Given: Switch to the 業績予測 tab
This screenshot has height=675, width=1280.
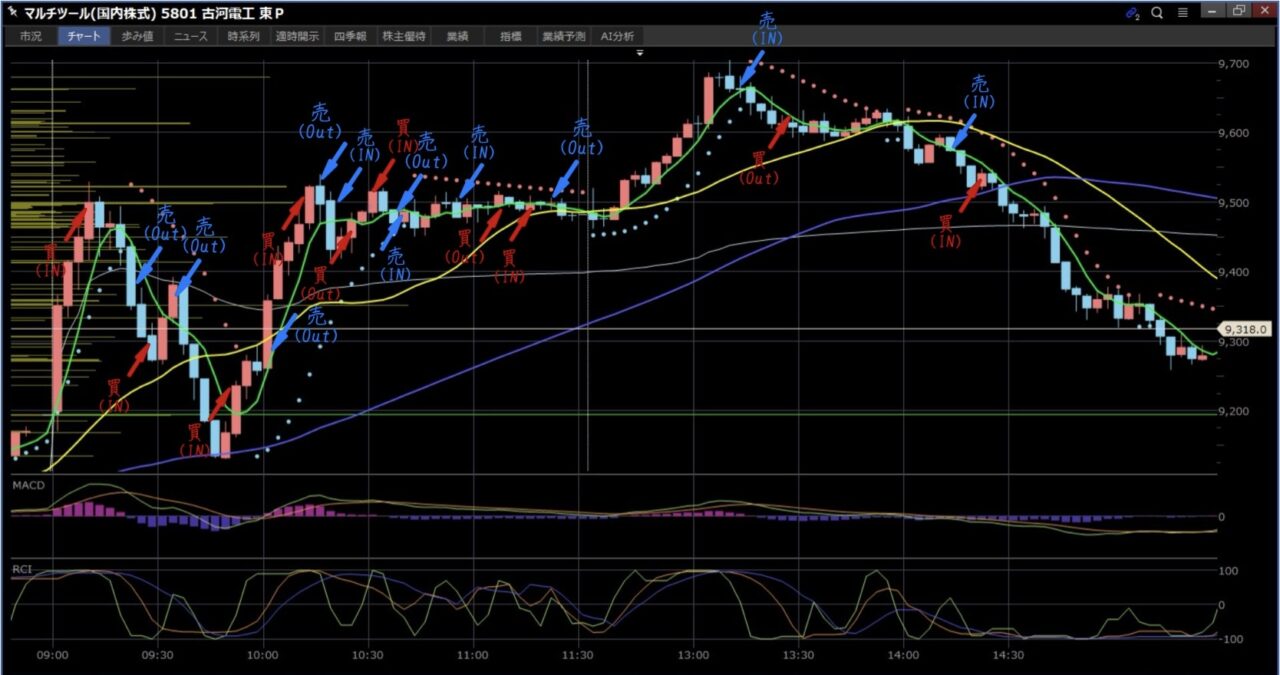Looking at the screenshot, I should coord(562,36).
